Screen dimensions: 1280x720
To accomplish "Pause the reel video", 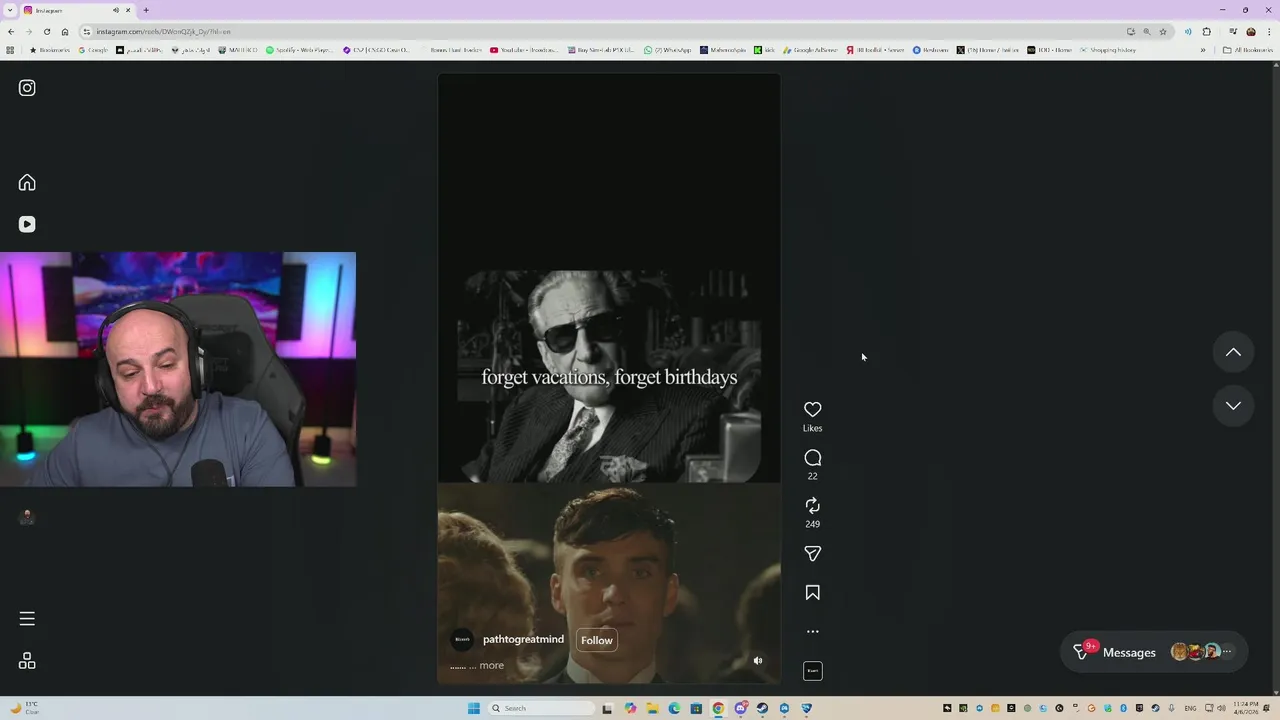I will pyautogui.click(x=608, y=380).
